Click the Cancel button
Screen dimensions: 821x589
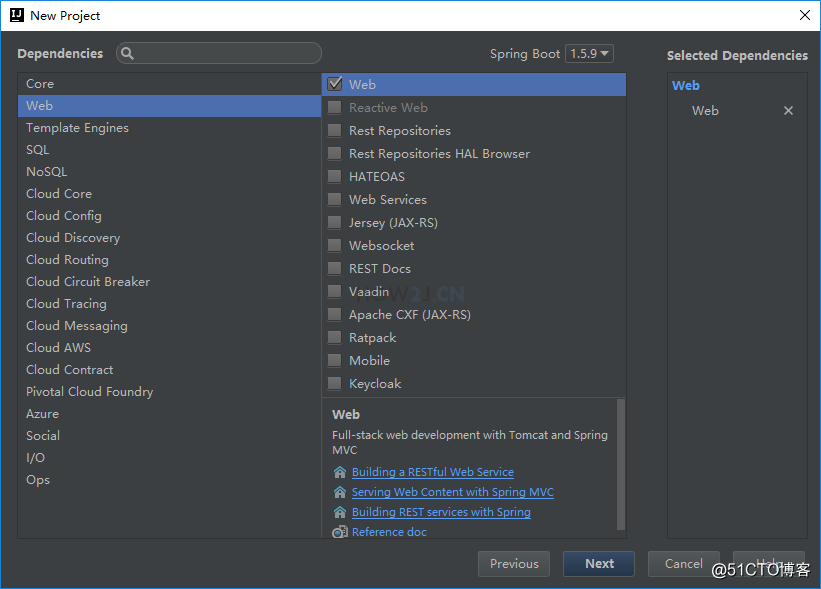tap(683, 564)
